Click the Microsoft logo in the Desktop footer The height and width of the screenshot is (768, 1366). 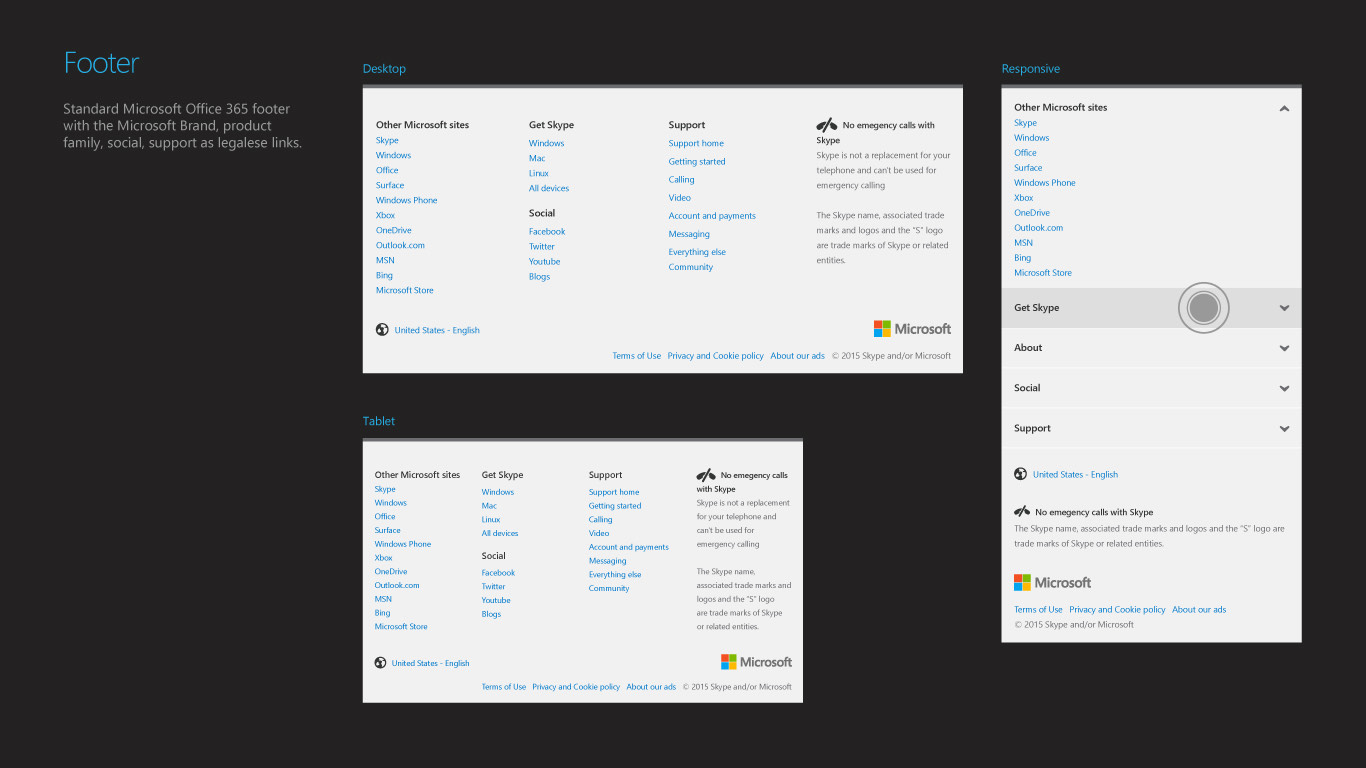click(x=912, y=329)
